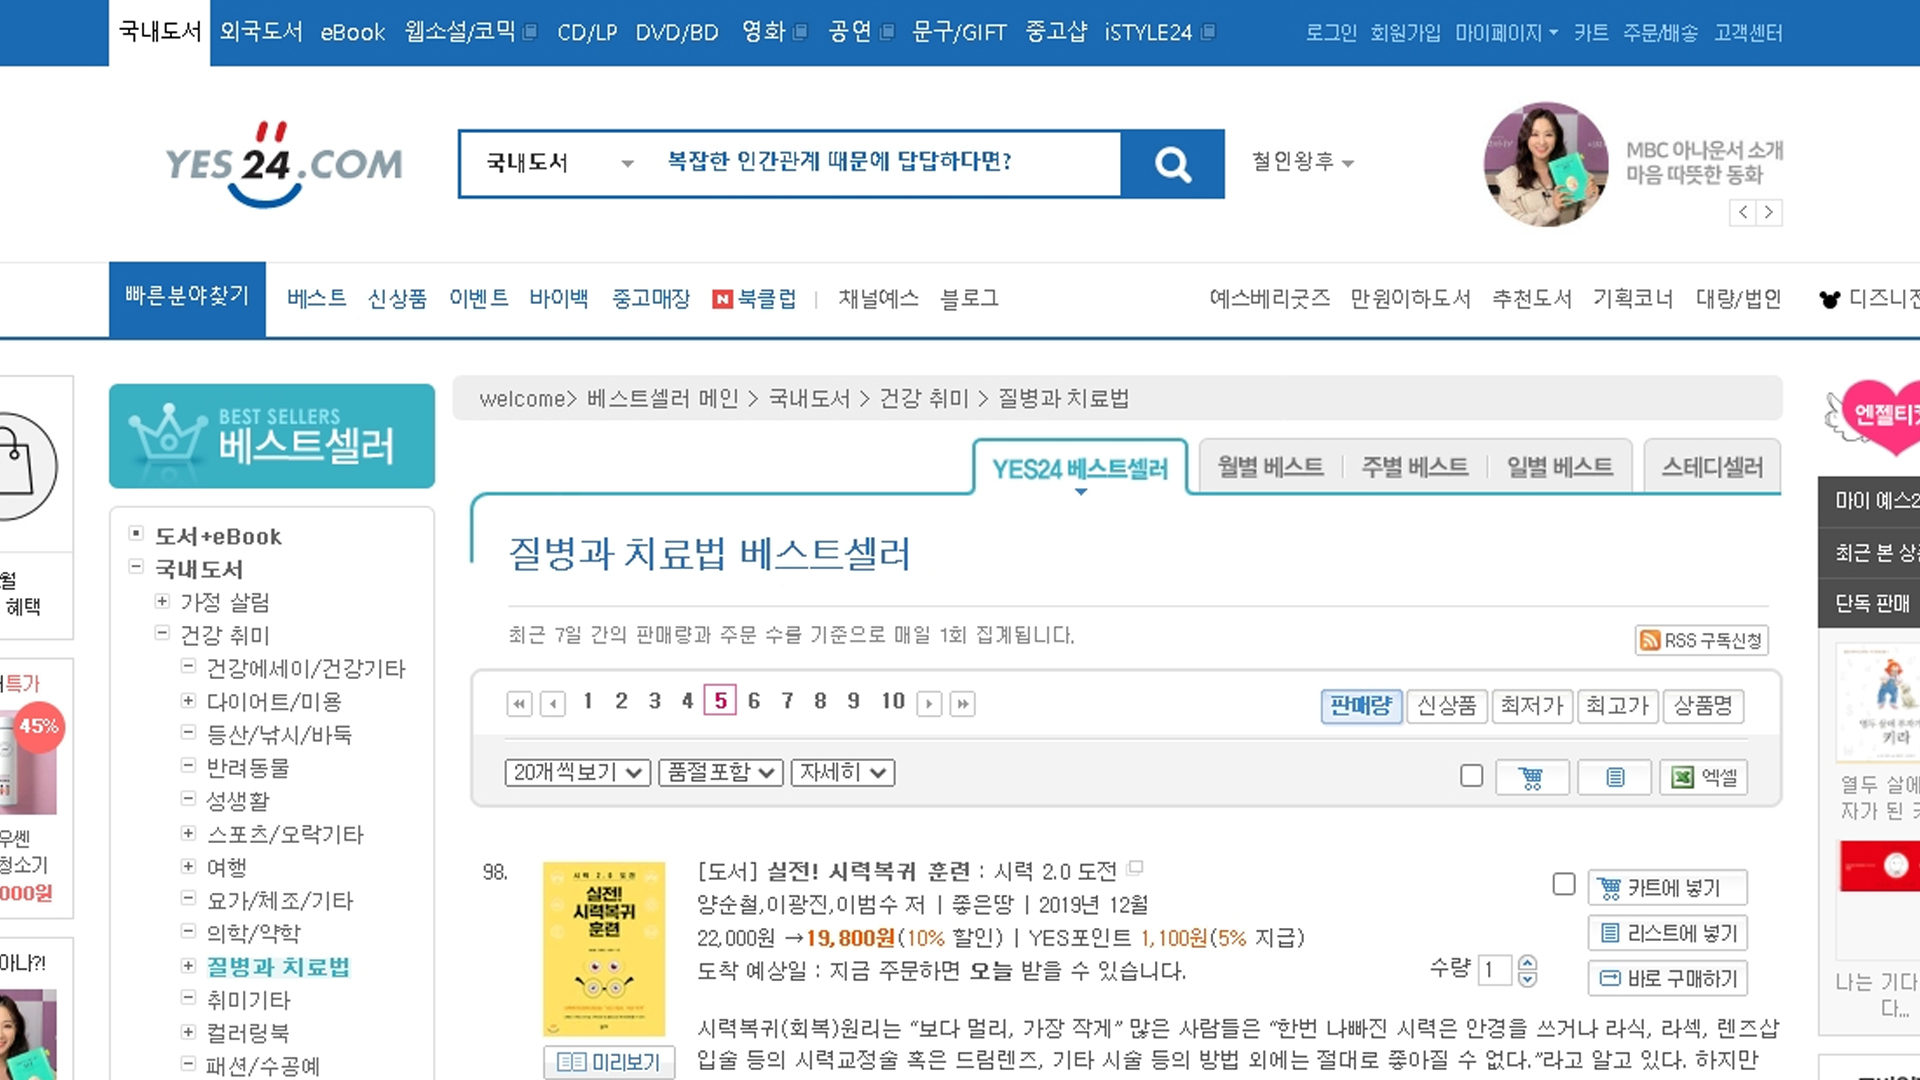
Task: Click the cart icon in list toolbar
Action: [1531, 777]
